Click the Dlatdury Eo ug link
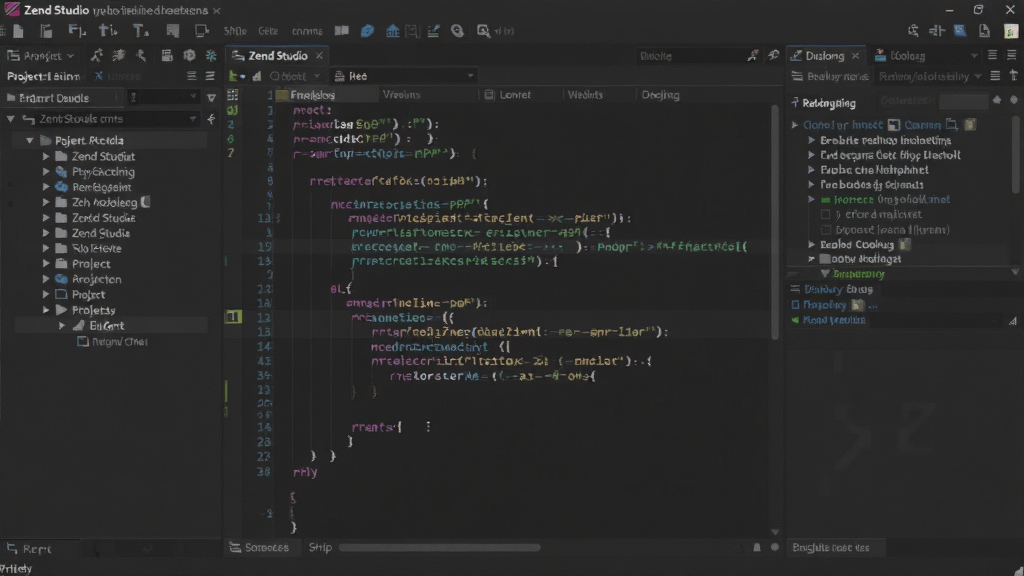 click(x=838, y=289)
